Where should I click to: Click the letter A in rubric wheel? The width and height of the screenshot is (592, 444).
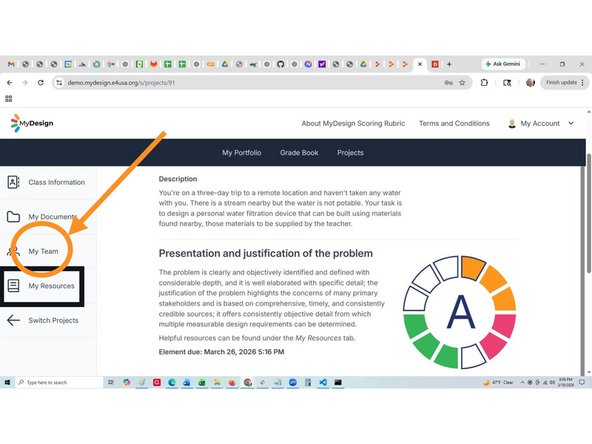tap(460, 312)
